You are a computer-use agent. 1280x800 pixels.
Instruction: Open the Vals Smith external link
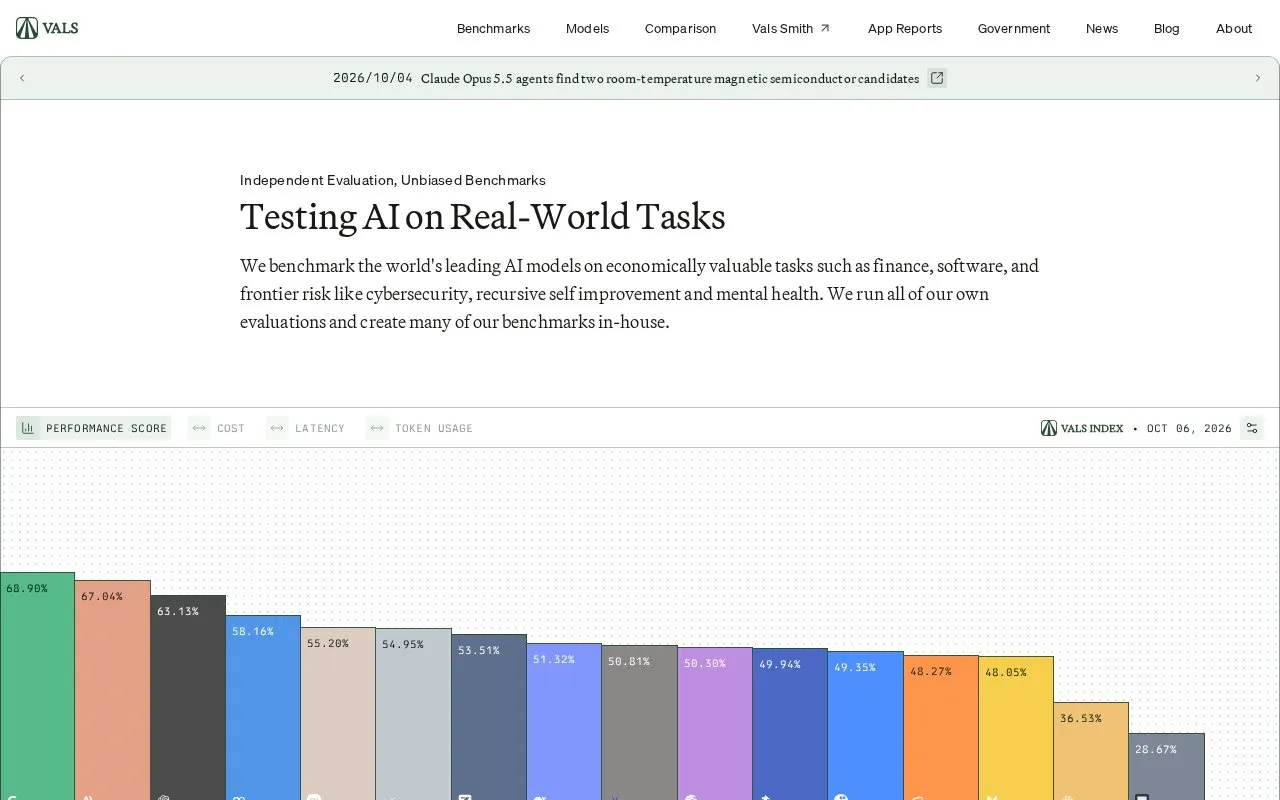click(791, 28)
